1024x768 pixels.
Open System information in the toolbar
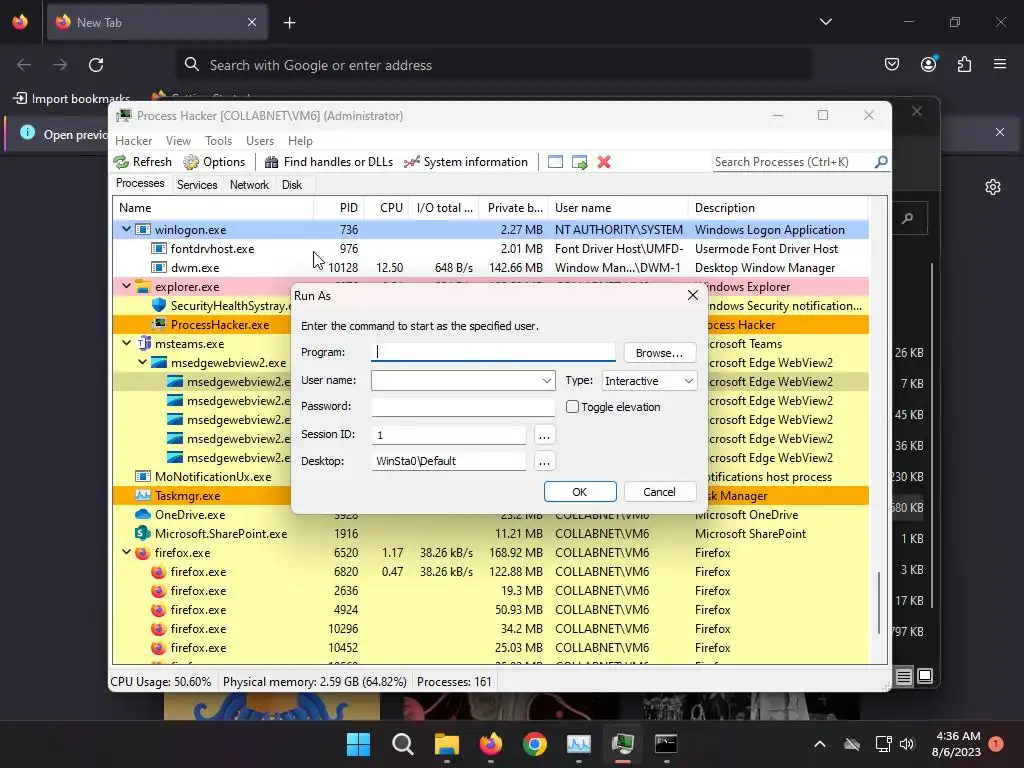[466, 162]
